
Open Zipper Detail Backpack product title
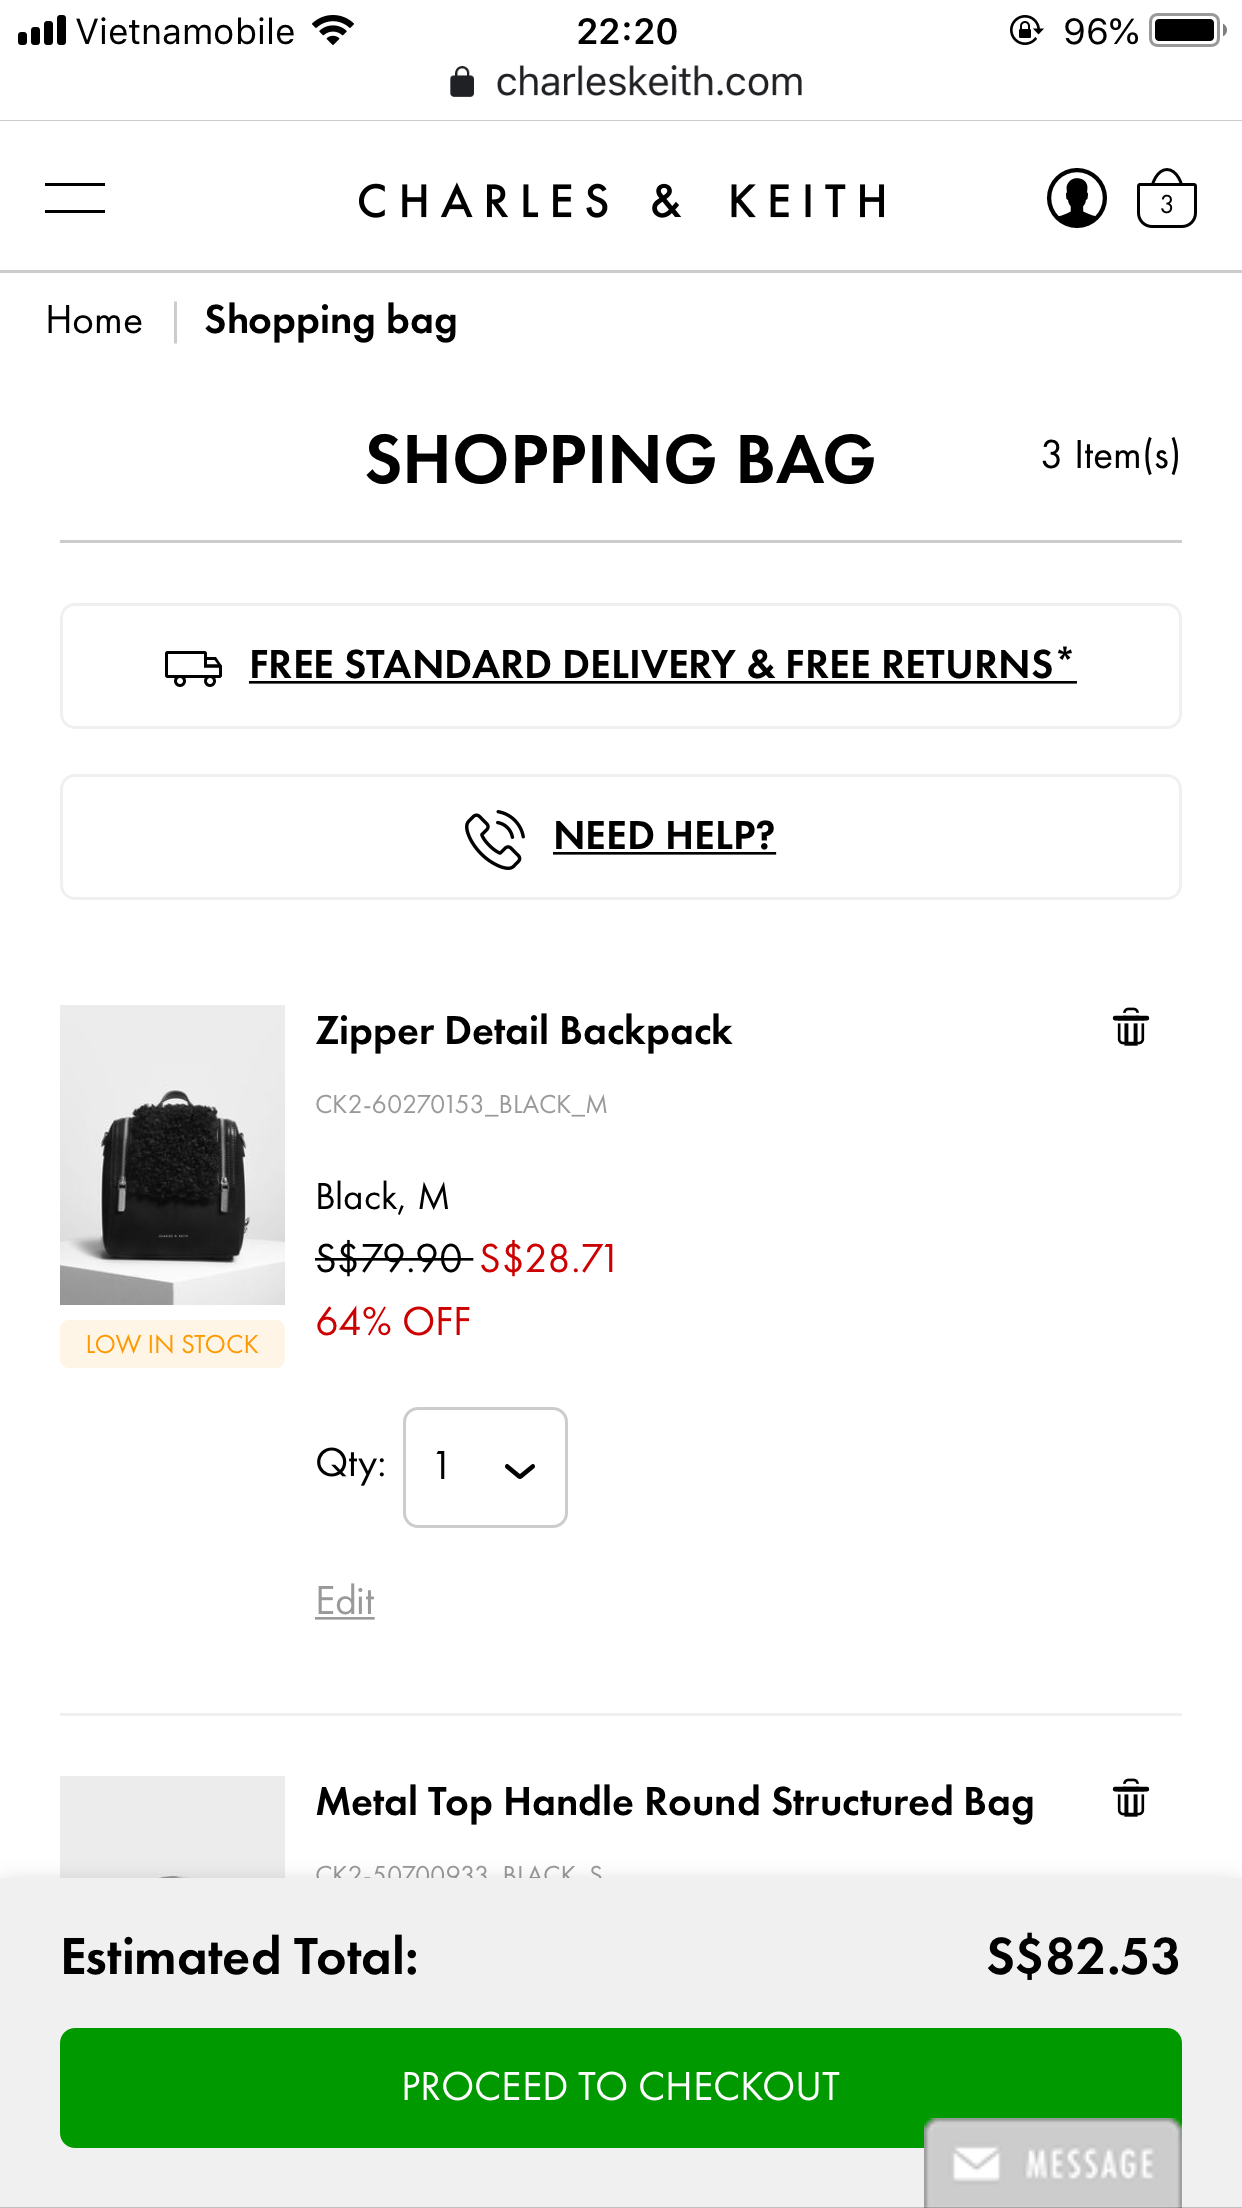click(x=523, y=1031)
